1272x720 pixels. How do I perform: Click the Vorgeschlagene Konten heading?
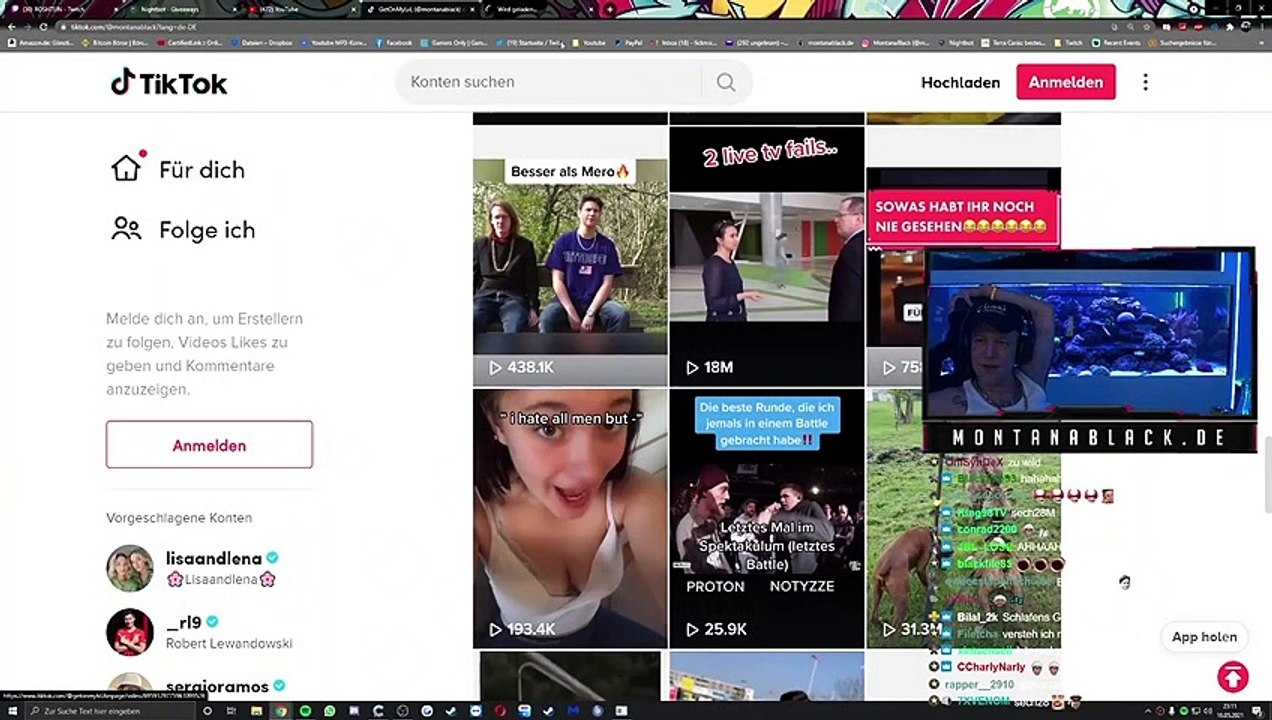click(179, 518)
